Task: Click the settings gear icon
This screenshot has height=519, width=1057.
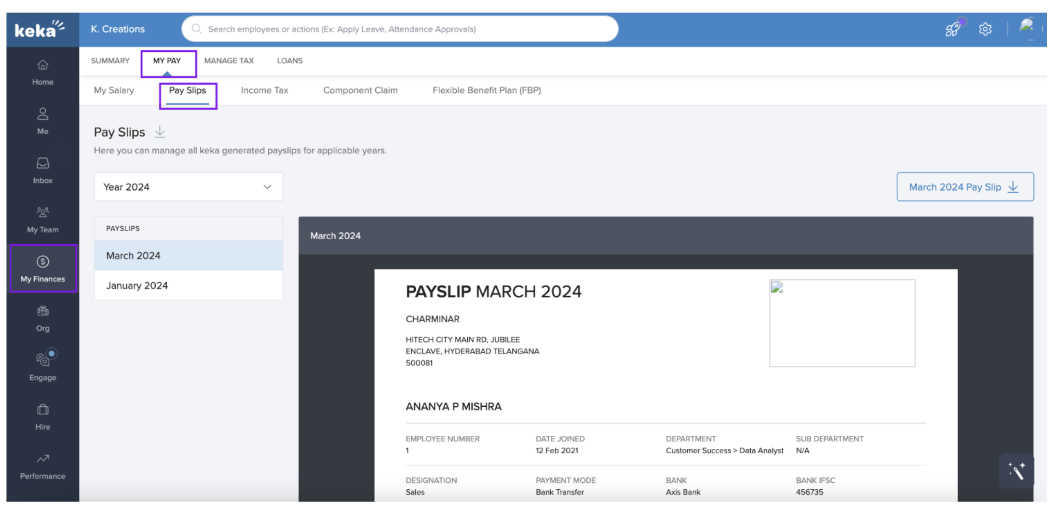Action: [985, 29]
